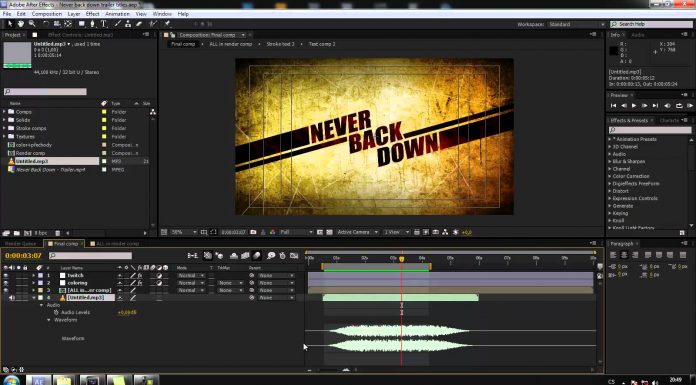This screenshot has height=385, width=696.
Task: Select the Clone Stamp tool
Action: click(128, 24)
